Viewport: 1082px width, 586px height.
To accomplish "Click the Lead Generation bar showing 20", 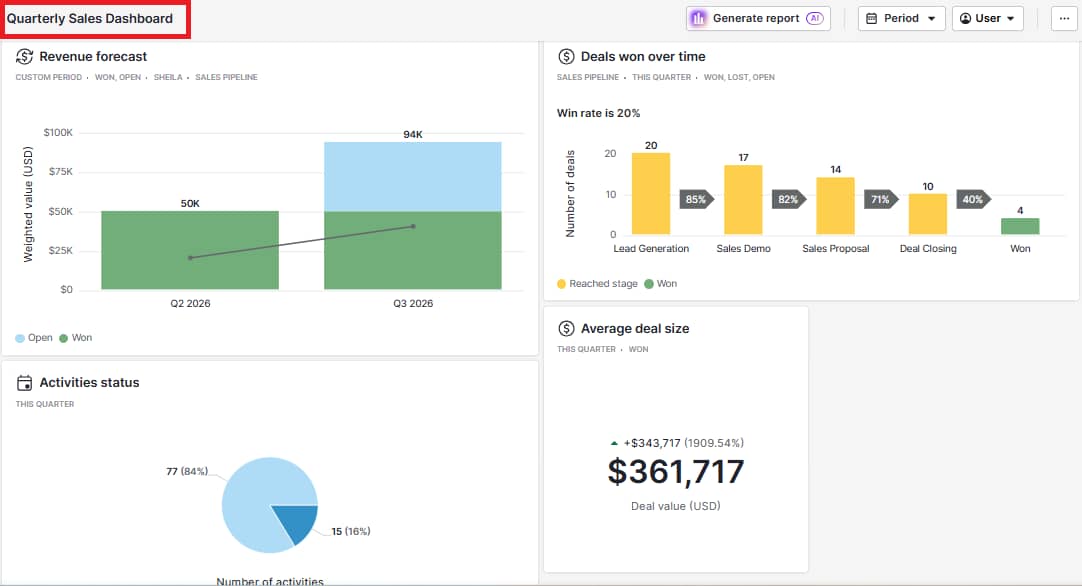I will pos(651,194).
